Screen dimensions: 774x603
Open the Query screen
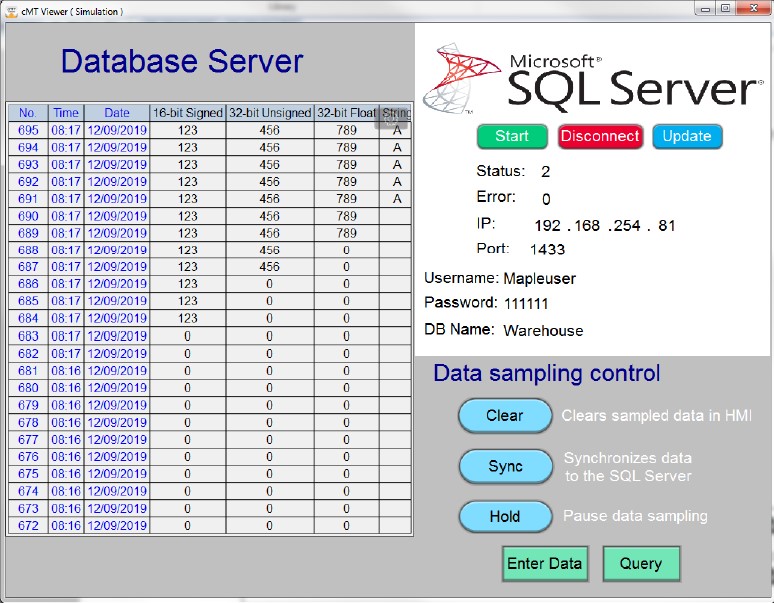641,564
